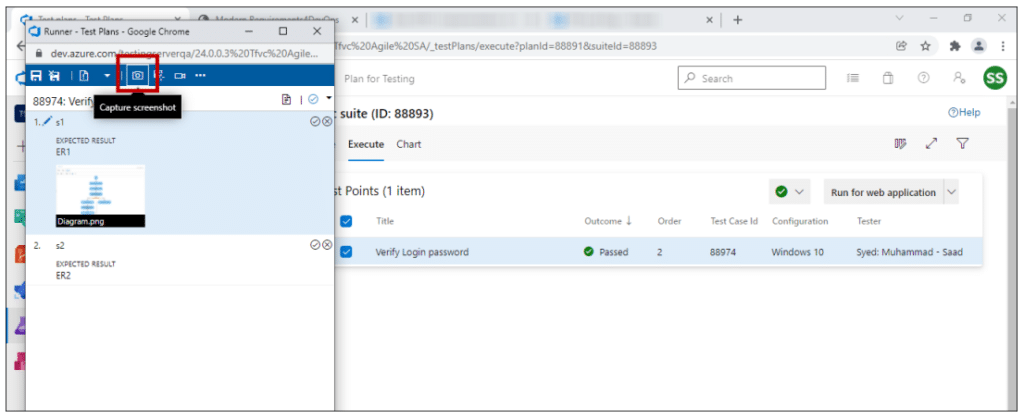The height and width of the screenshot is (418, 1024).
Task: Click the record screen video icon in Runner
Action: 180,76
